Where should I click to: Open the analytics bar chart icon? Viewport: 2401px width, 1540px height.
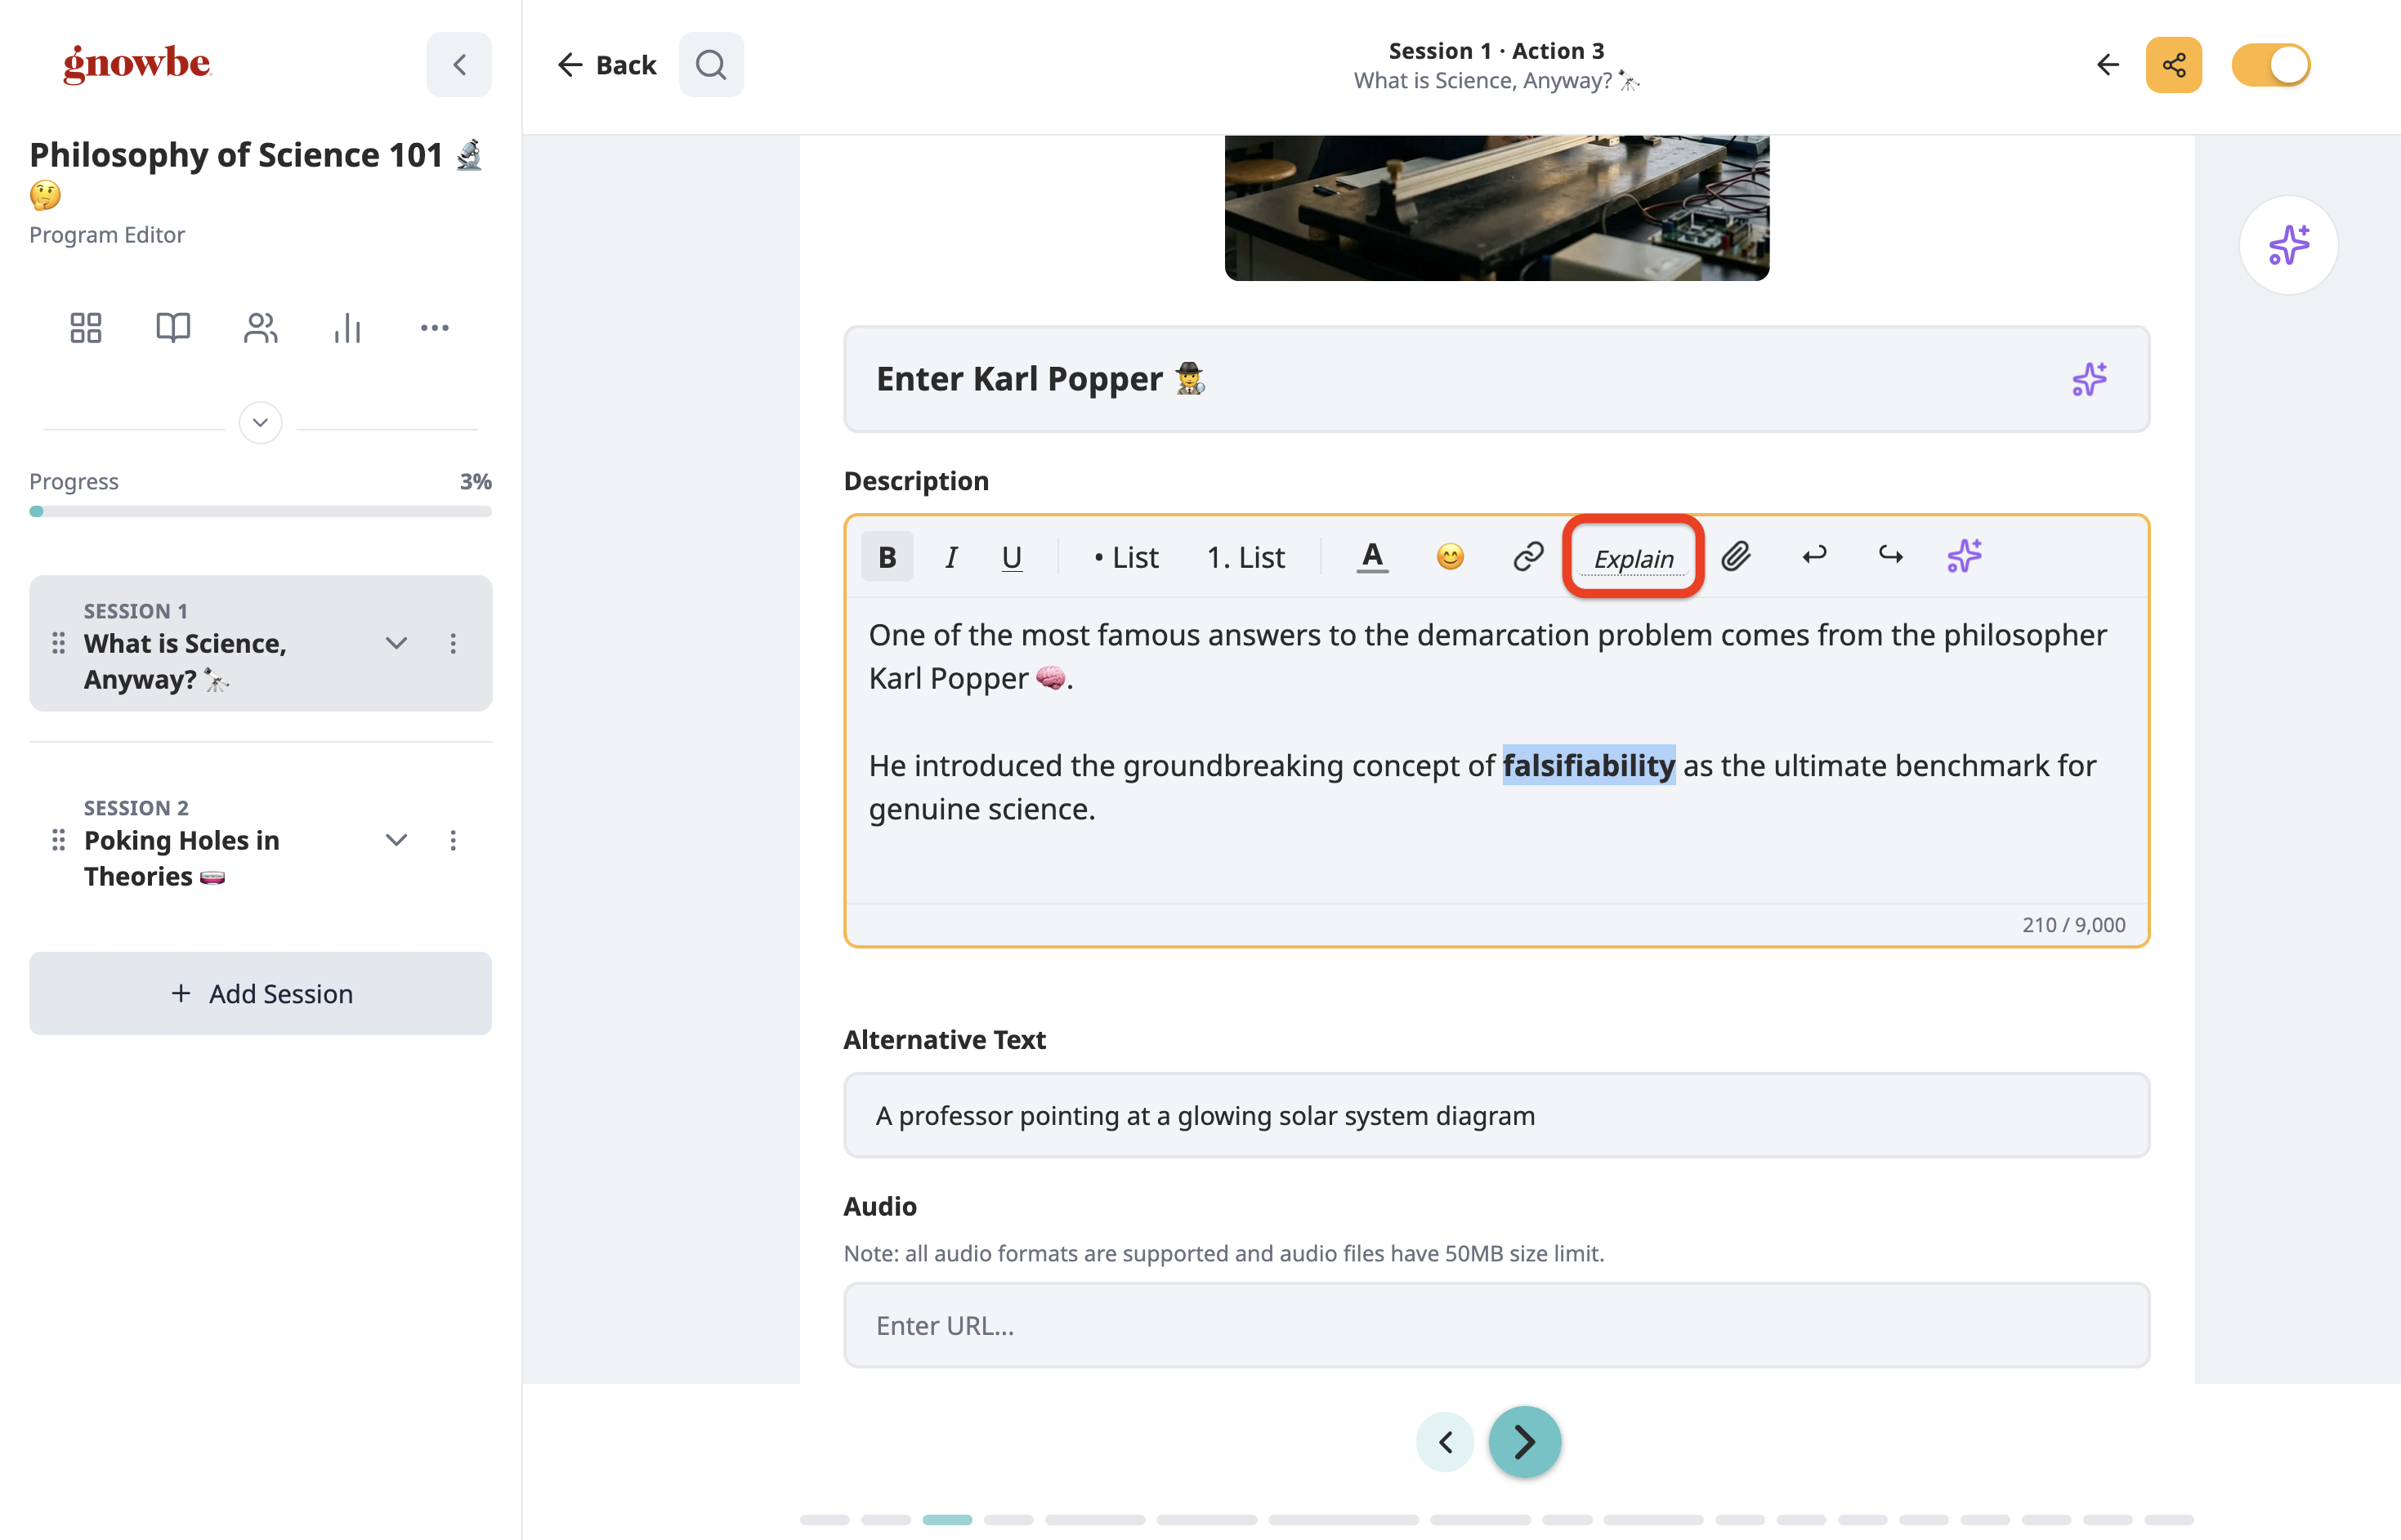tap(347, 328)
